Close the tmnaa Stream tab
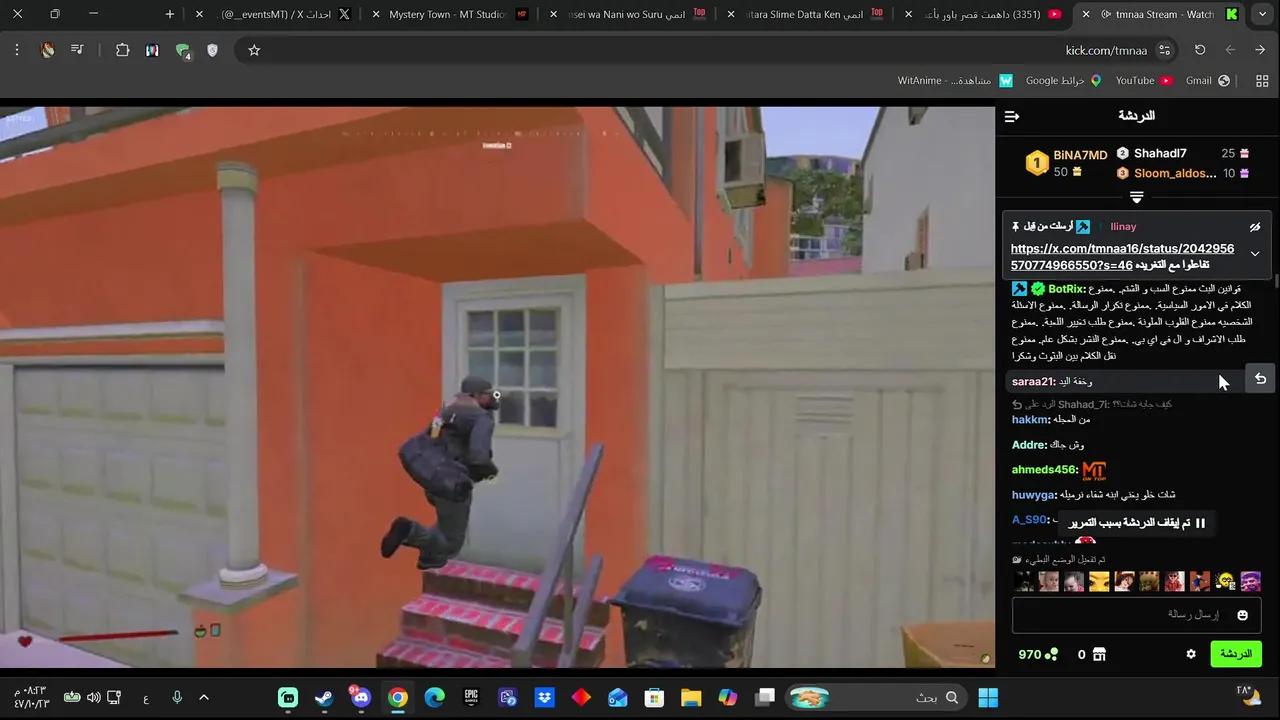 [x=1086, y=14]
